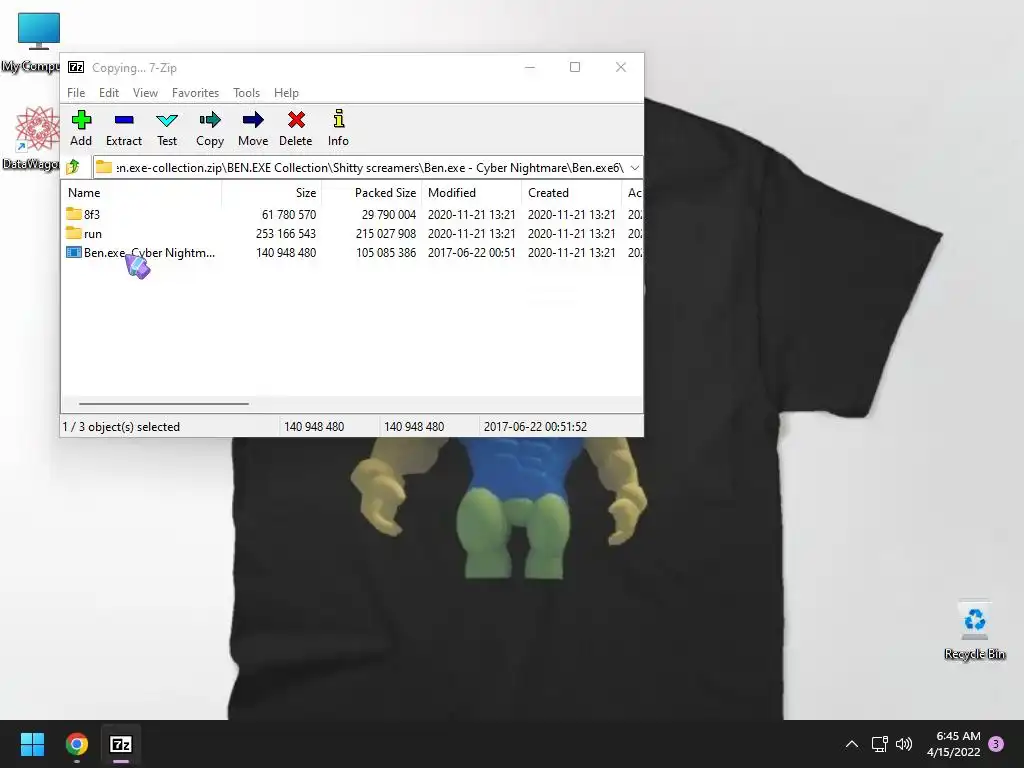The height and width of the screenshot is (768, 1024).
Task: Click modified date 2017-06-22 00:51
Action: [472, 253]
